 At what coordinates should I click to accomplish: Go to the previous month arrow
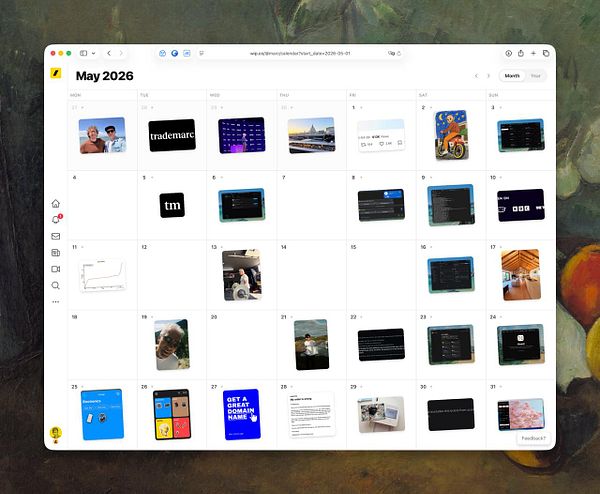(476, 76)
